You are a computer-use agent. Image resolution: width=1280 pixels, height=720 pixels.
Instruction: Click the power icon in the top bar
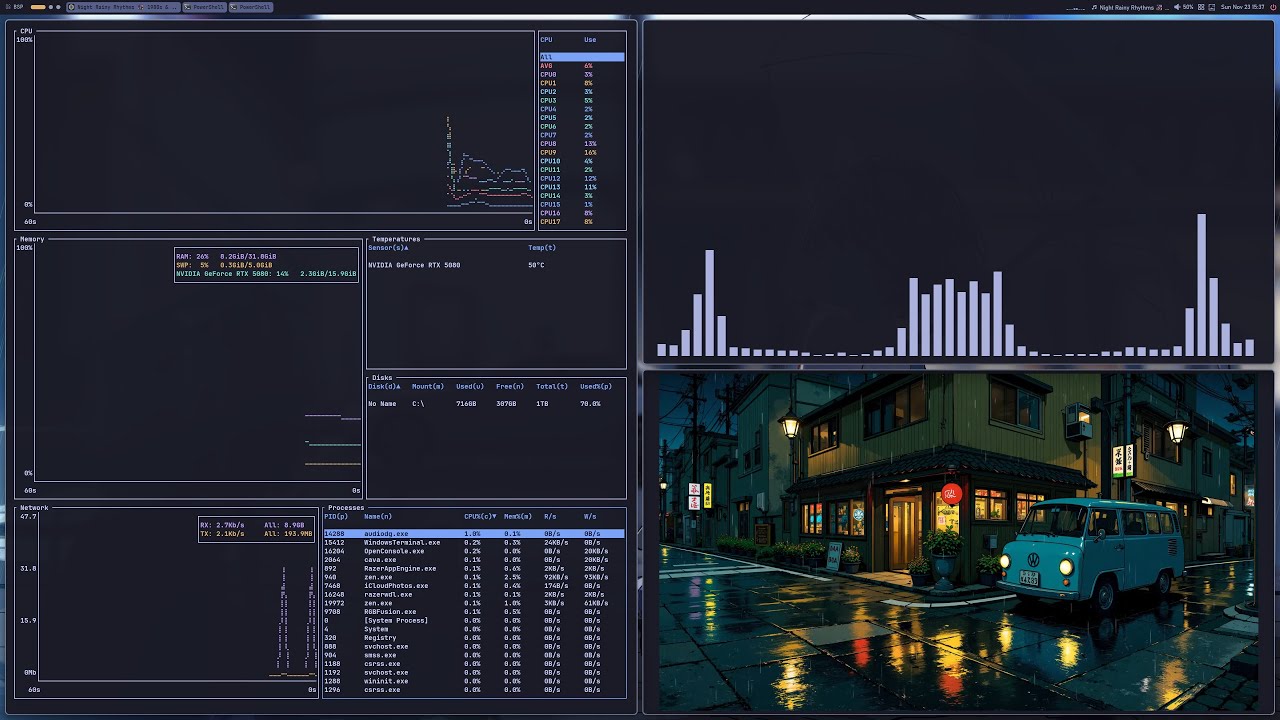coord(1273,7)
